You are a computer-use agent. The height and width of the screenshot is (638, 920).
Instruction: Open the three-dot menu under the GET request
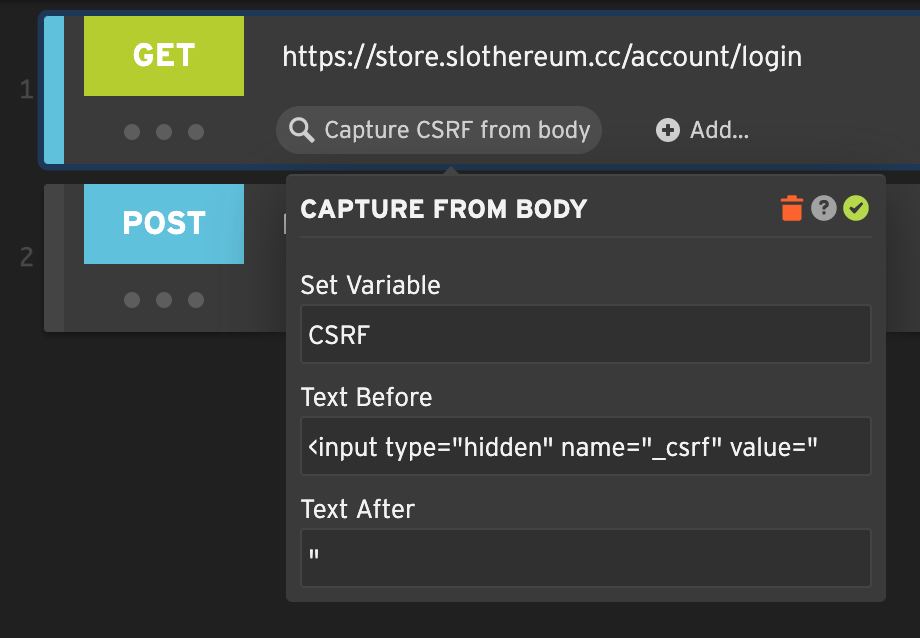point(164,131)
